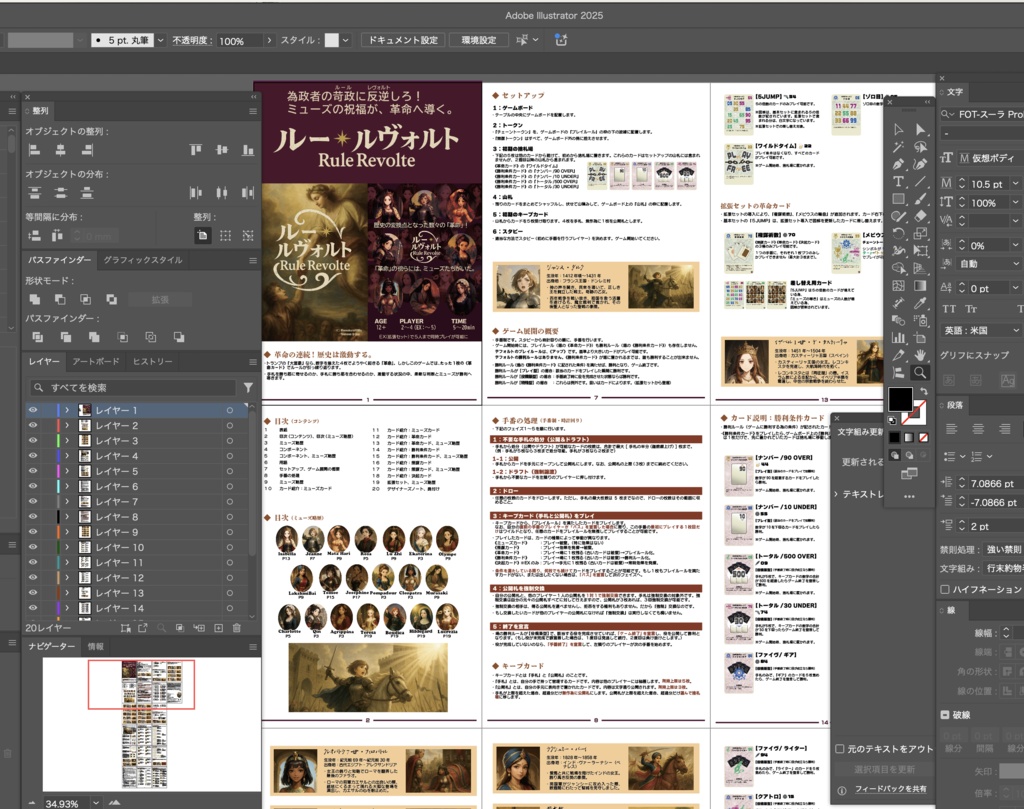This screenshot has height=809, width=1024.
Task: Pick the Eyedropper tool
Action: click(x=920, y=302)
